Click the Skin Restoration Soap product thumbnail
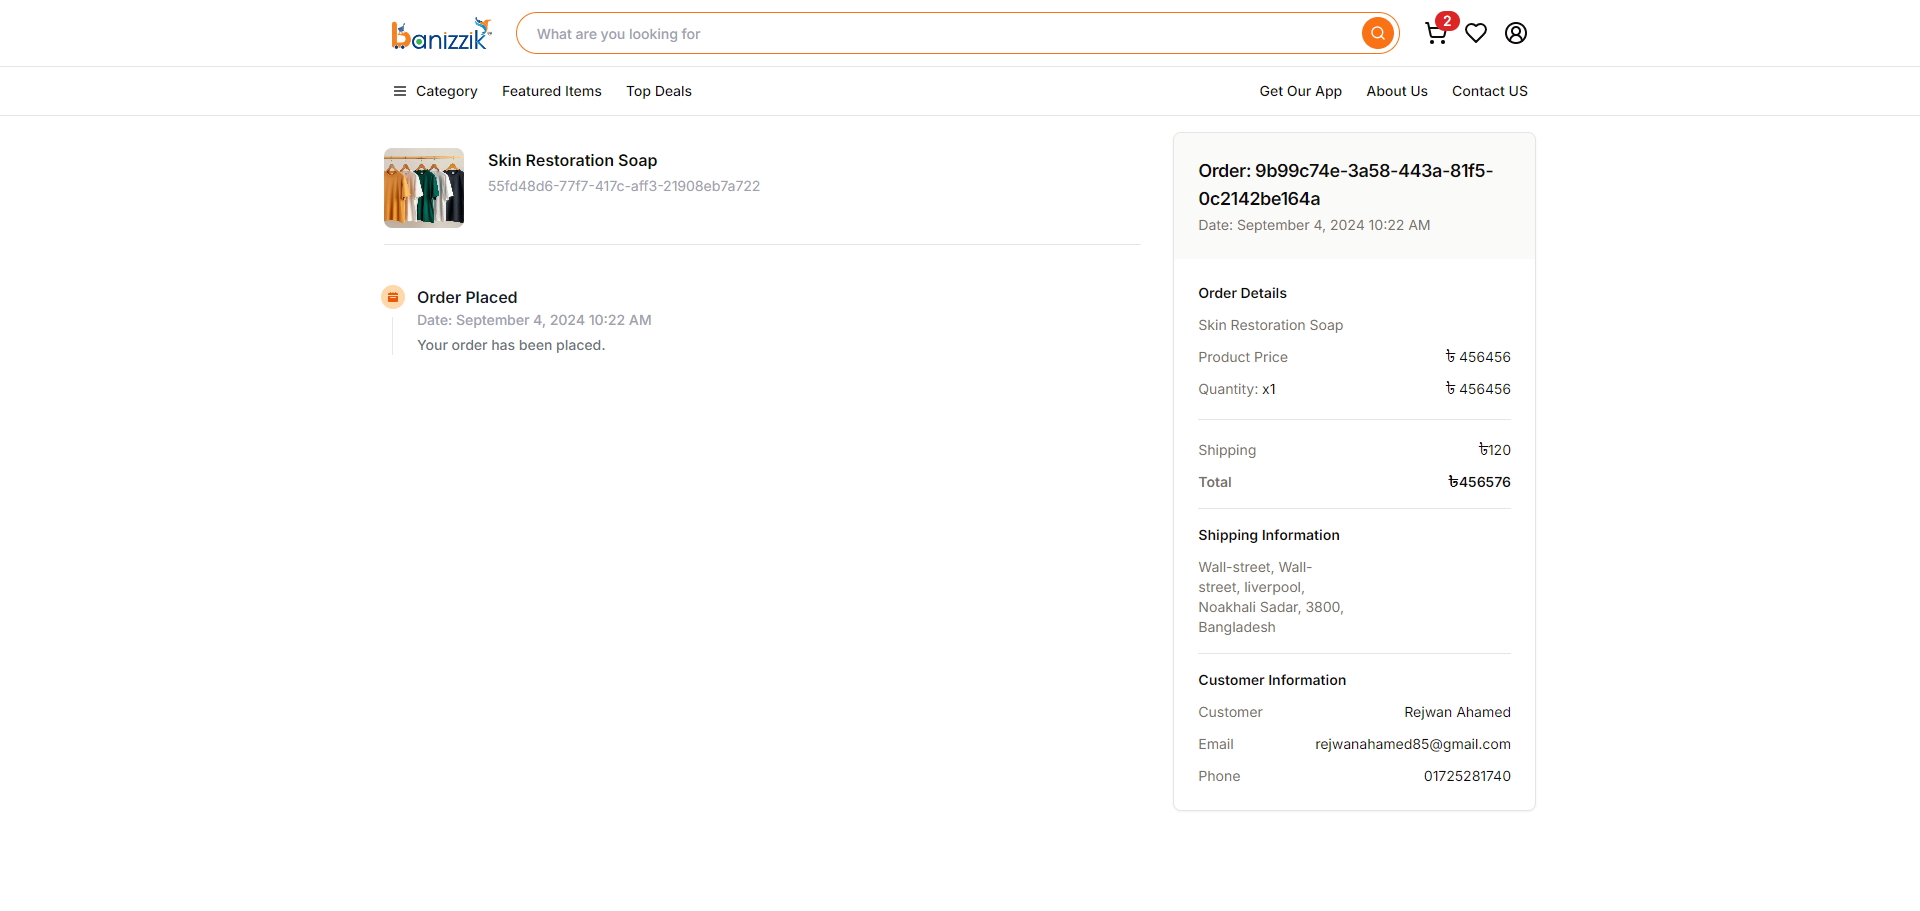This screenshot has height=911, width=1920. (x=424, y=188)
